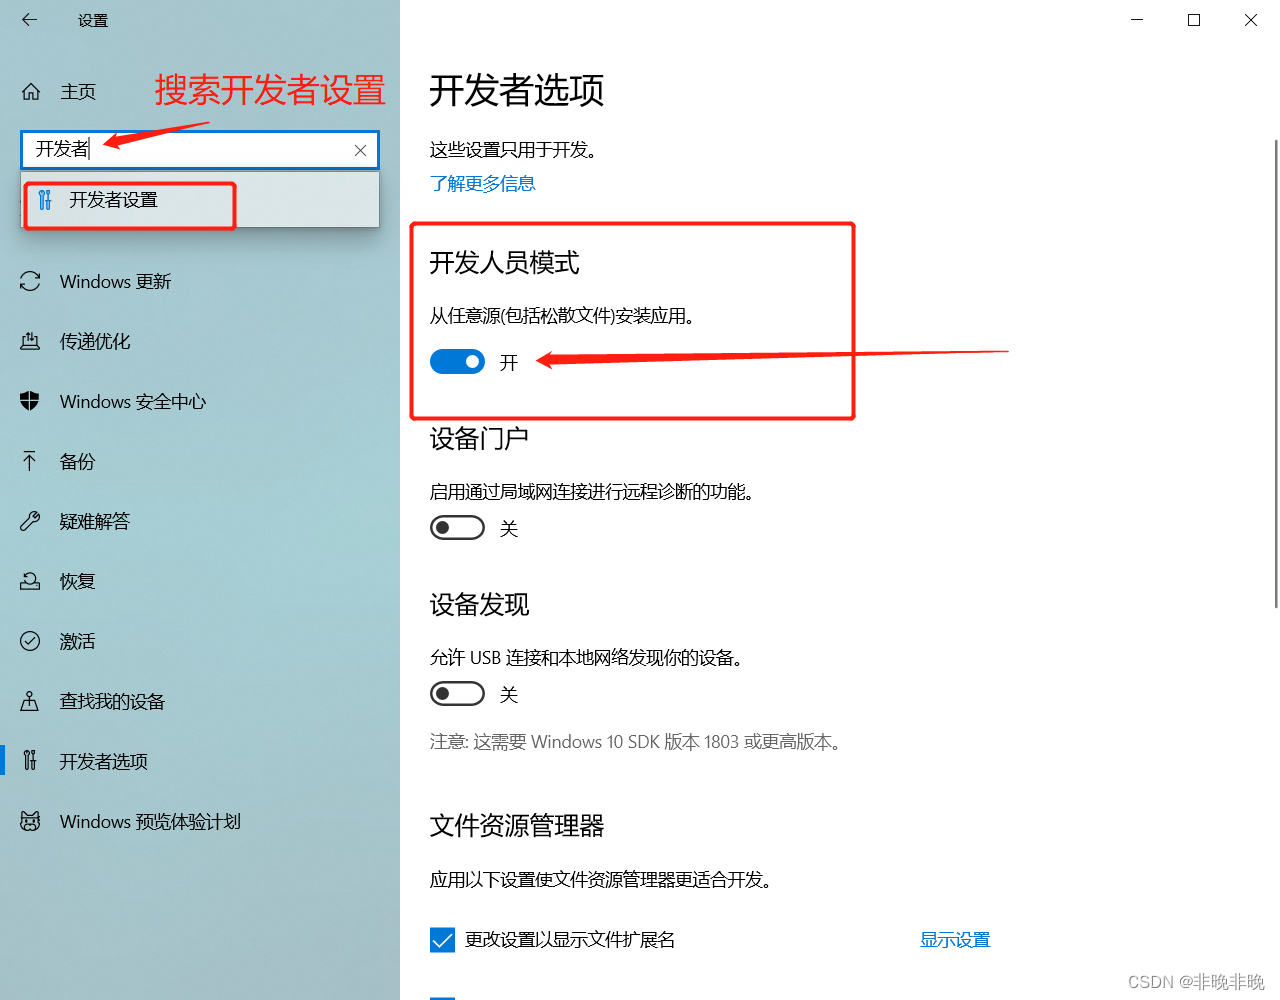Click the text 应用以下设置使文件资源管理器更适合开发。
The height and width of the screenshot is (1000, 1280).
pos(601,880)
